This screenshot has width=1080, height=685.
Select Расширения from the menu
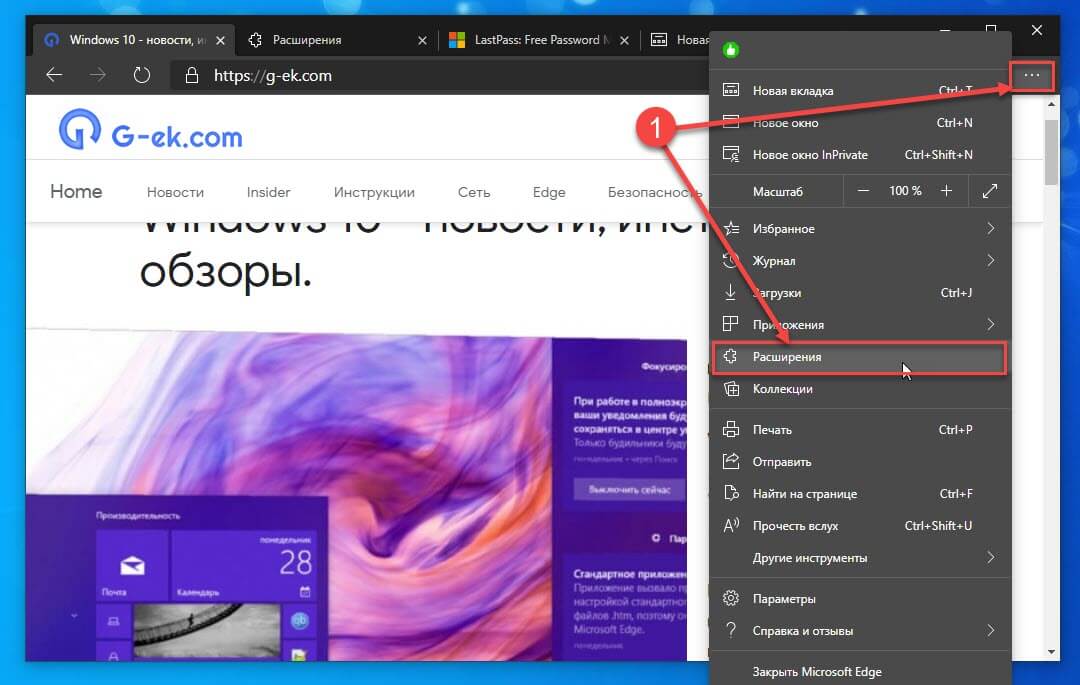tap(789, 357)
